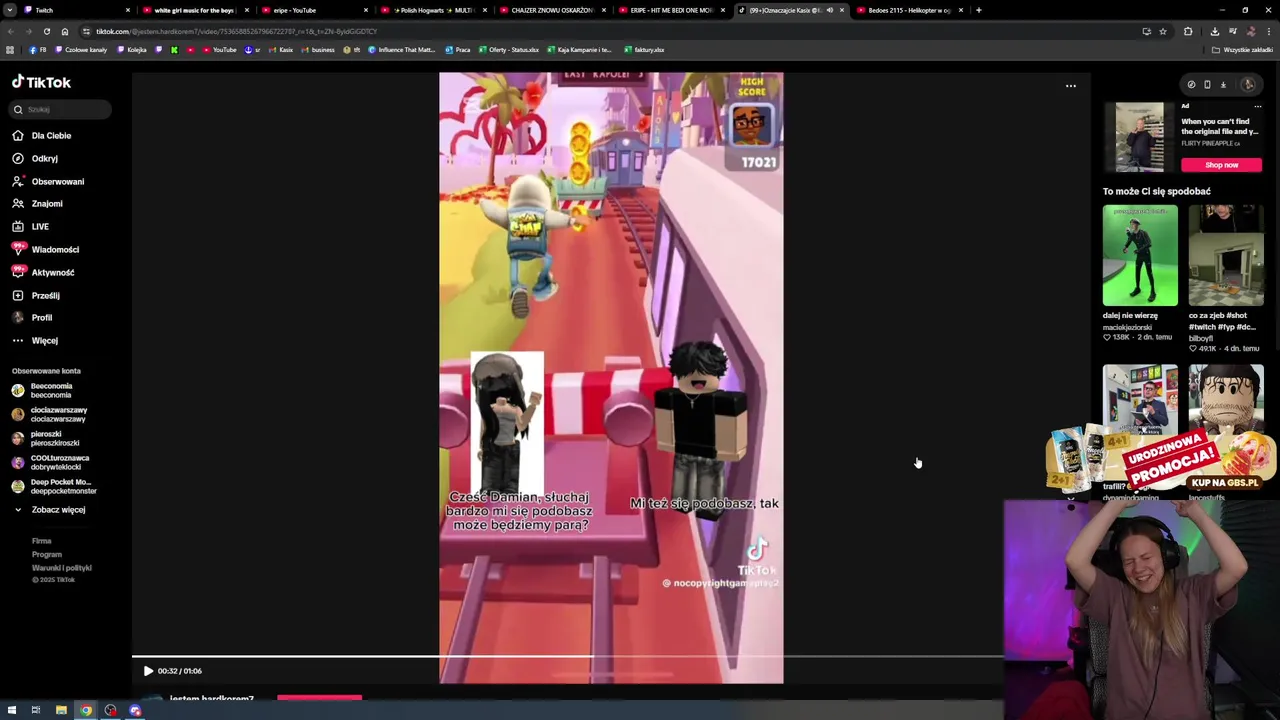
Task: Open Task View on taskbar
Action: click(35, 710)
